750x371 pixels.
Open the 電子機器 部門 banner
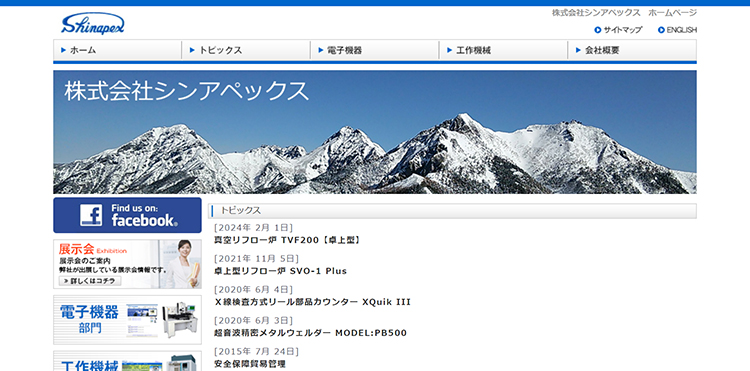[x=127, y=320]
